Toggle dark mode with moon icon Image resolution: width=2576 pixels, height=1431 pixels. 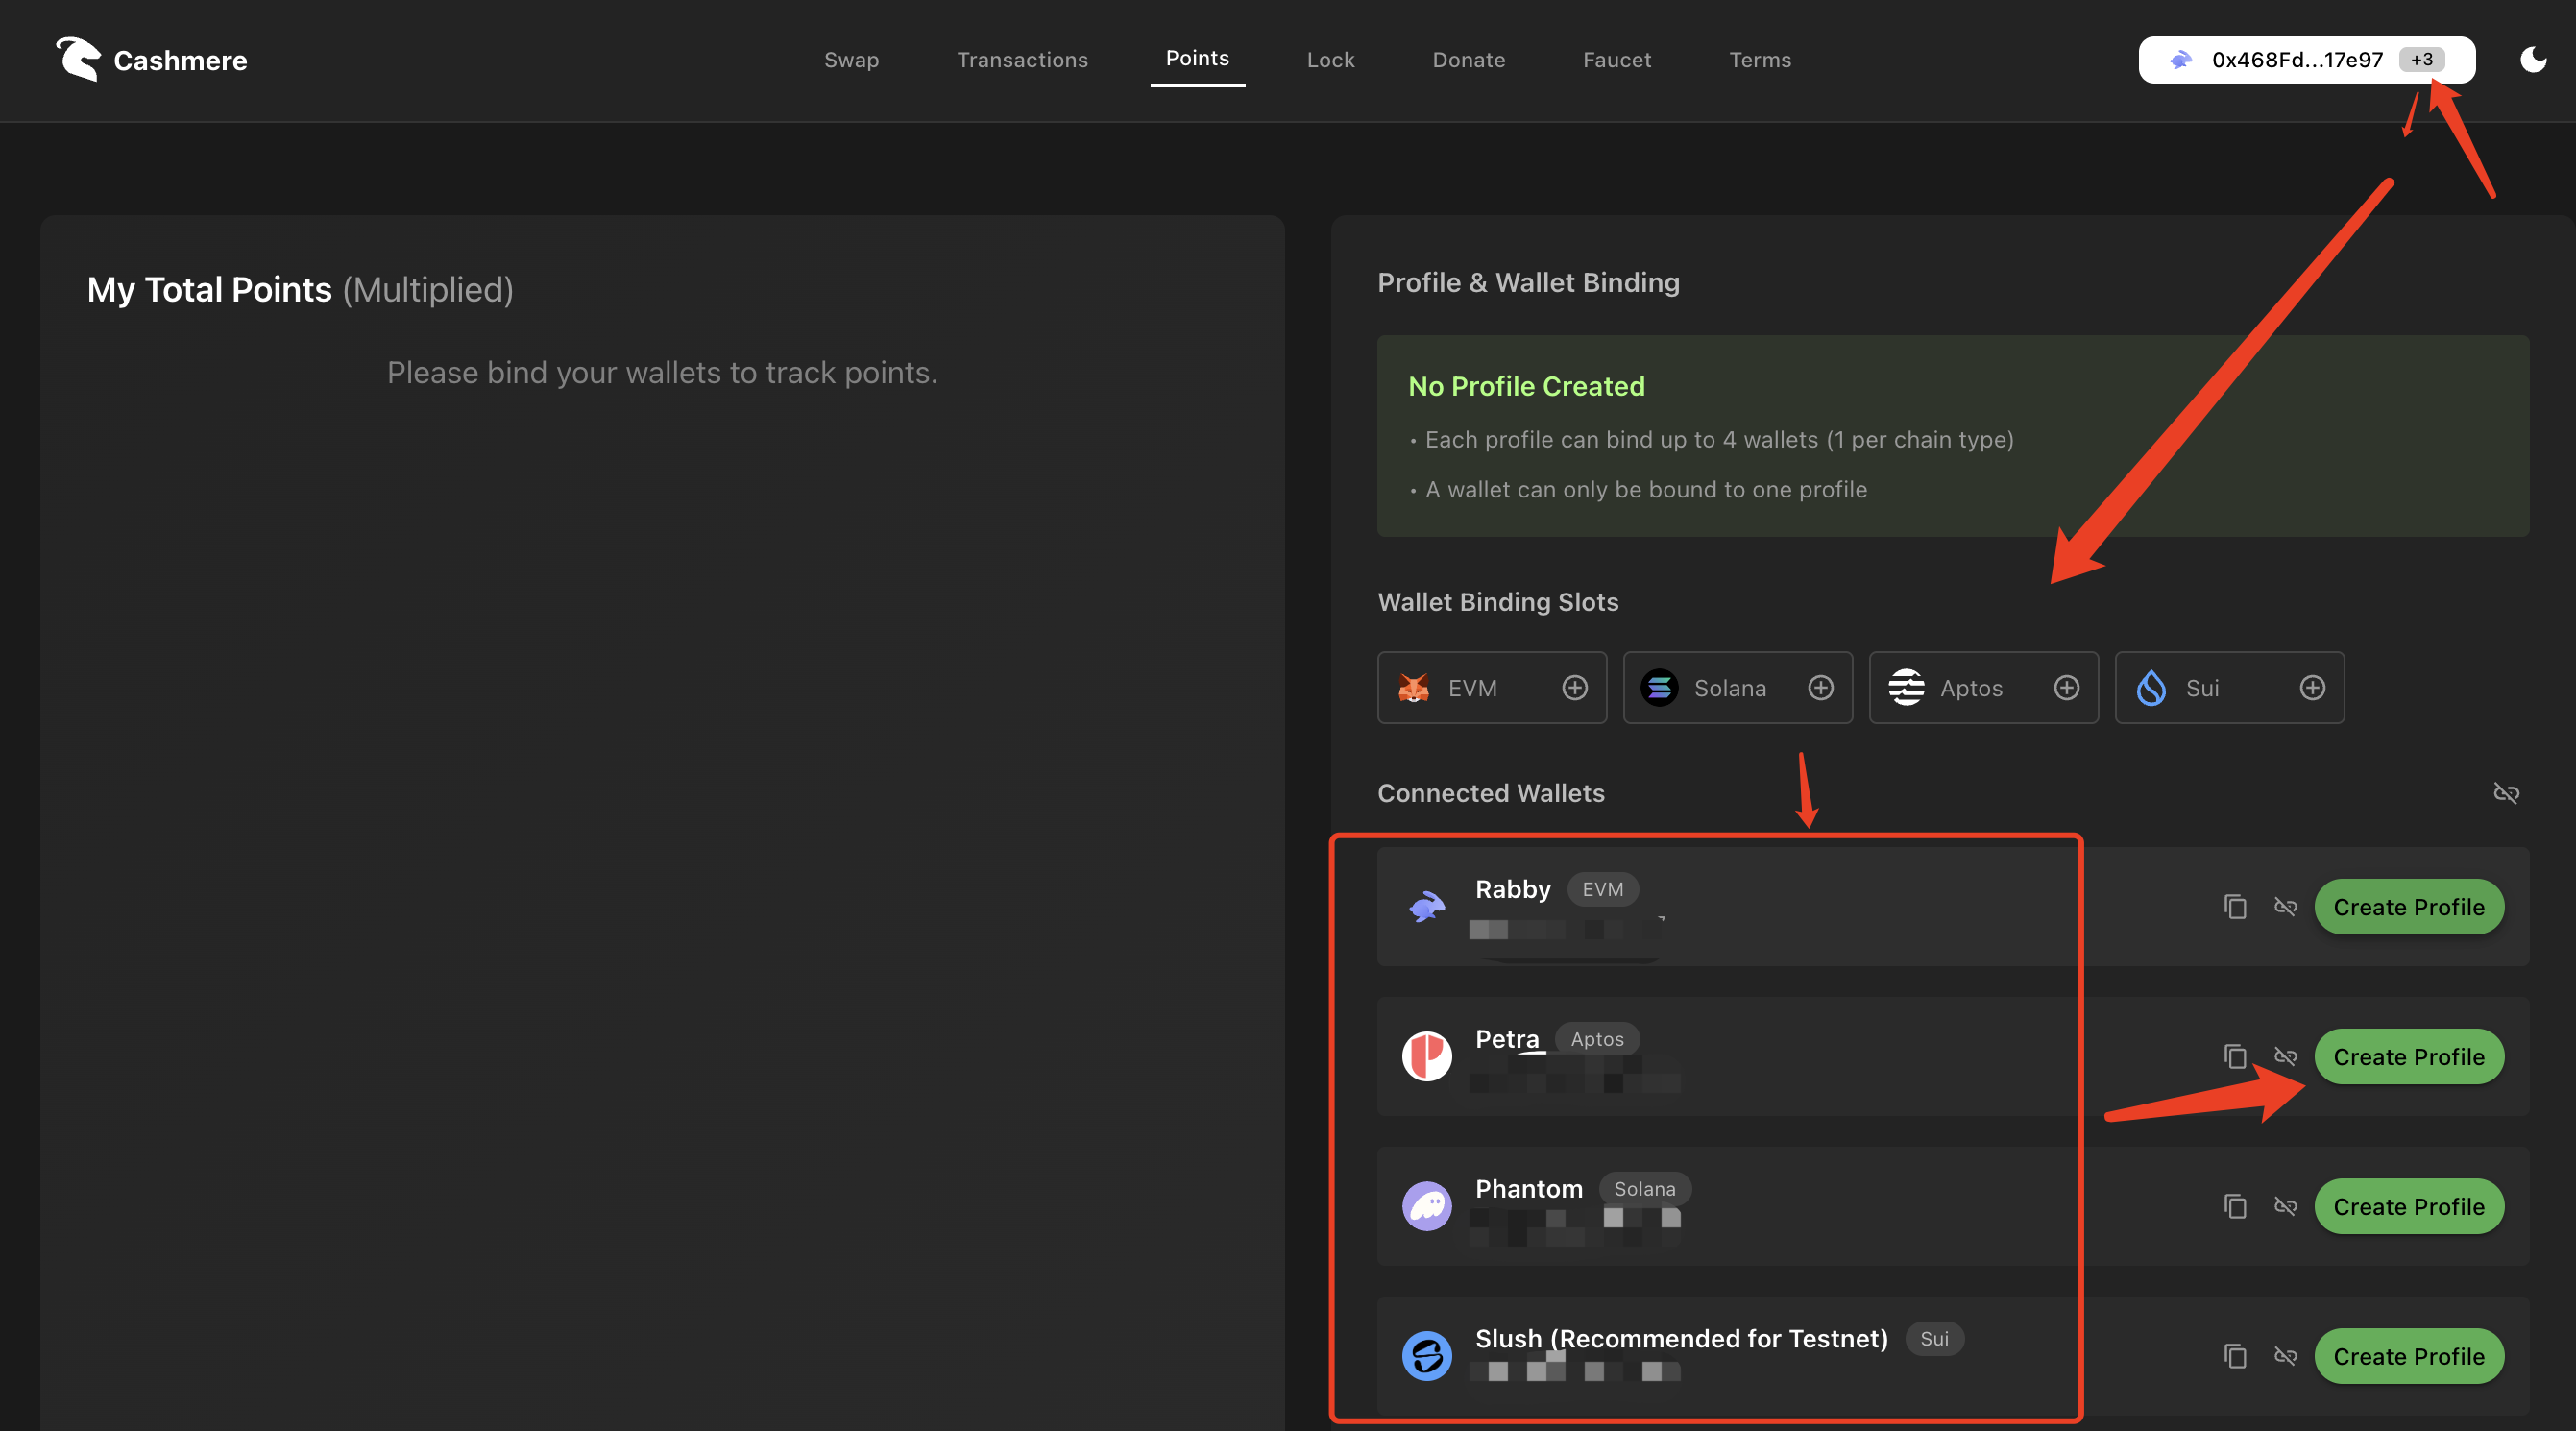tap(2532, 60)
